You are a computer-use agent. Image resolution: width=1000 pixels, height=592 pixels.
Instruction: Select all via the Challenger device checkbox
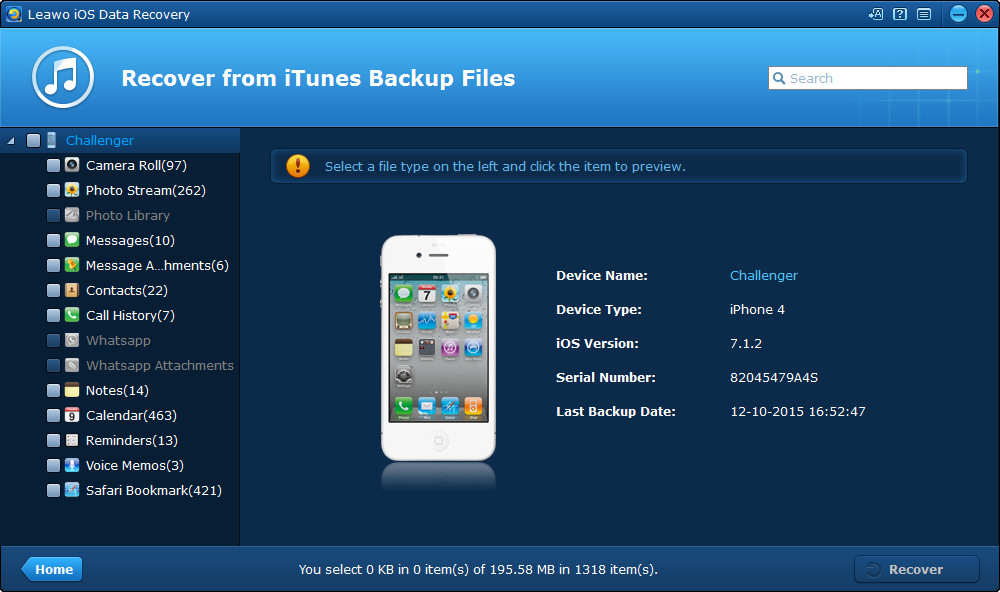[33, 141]
